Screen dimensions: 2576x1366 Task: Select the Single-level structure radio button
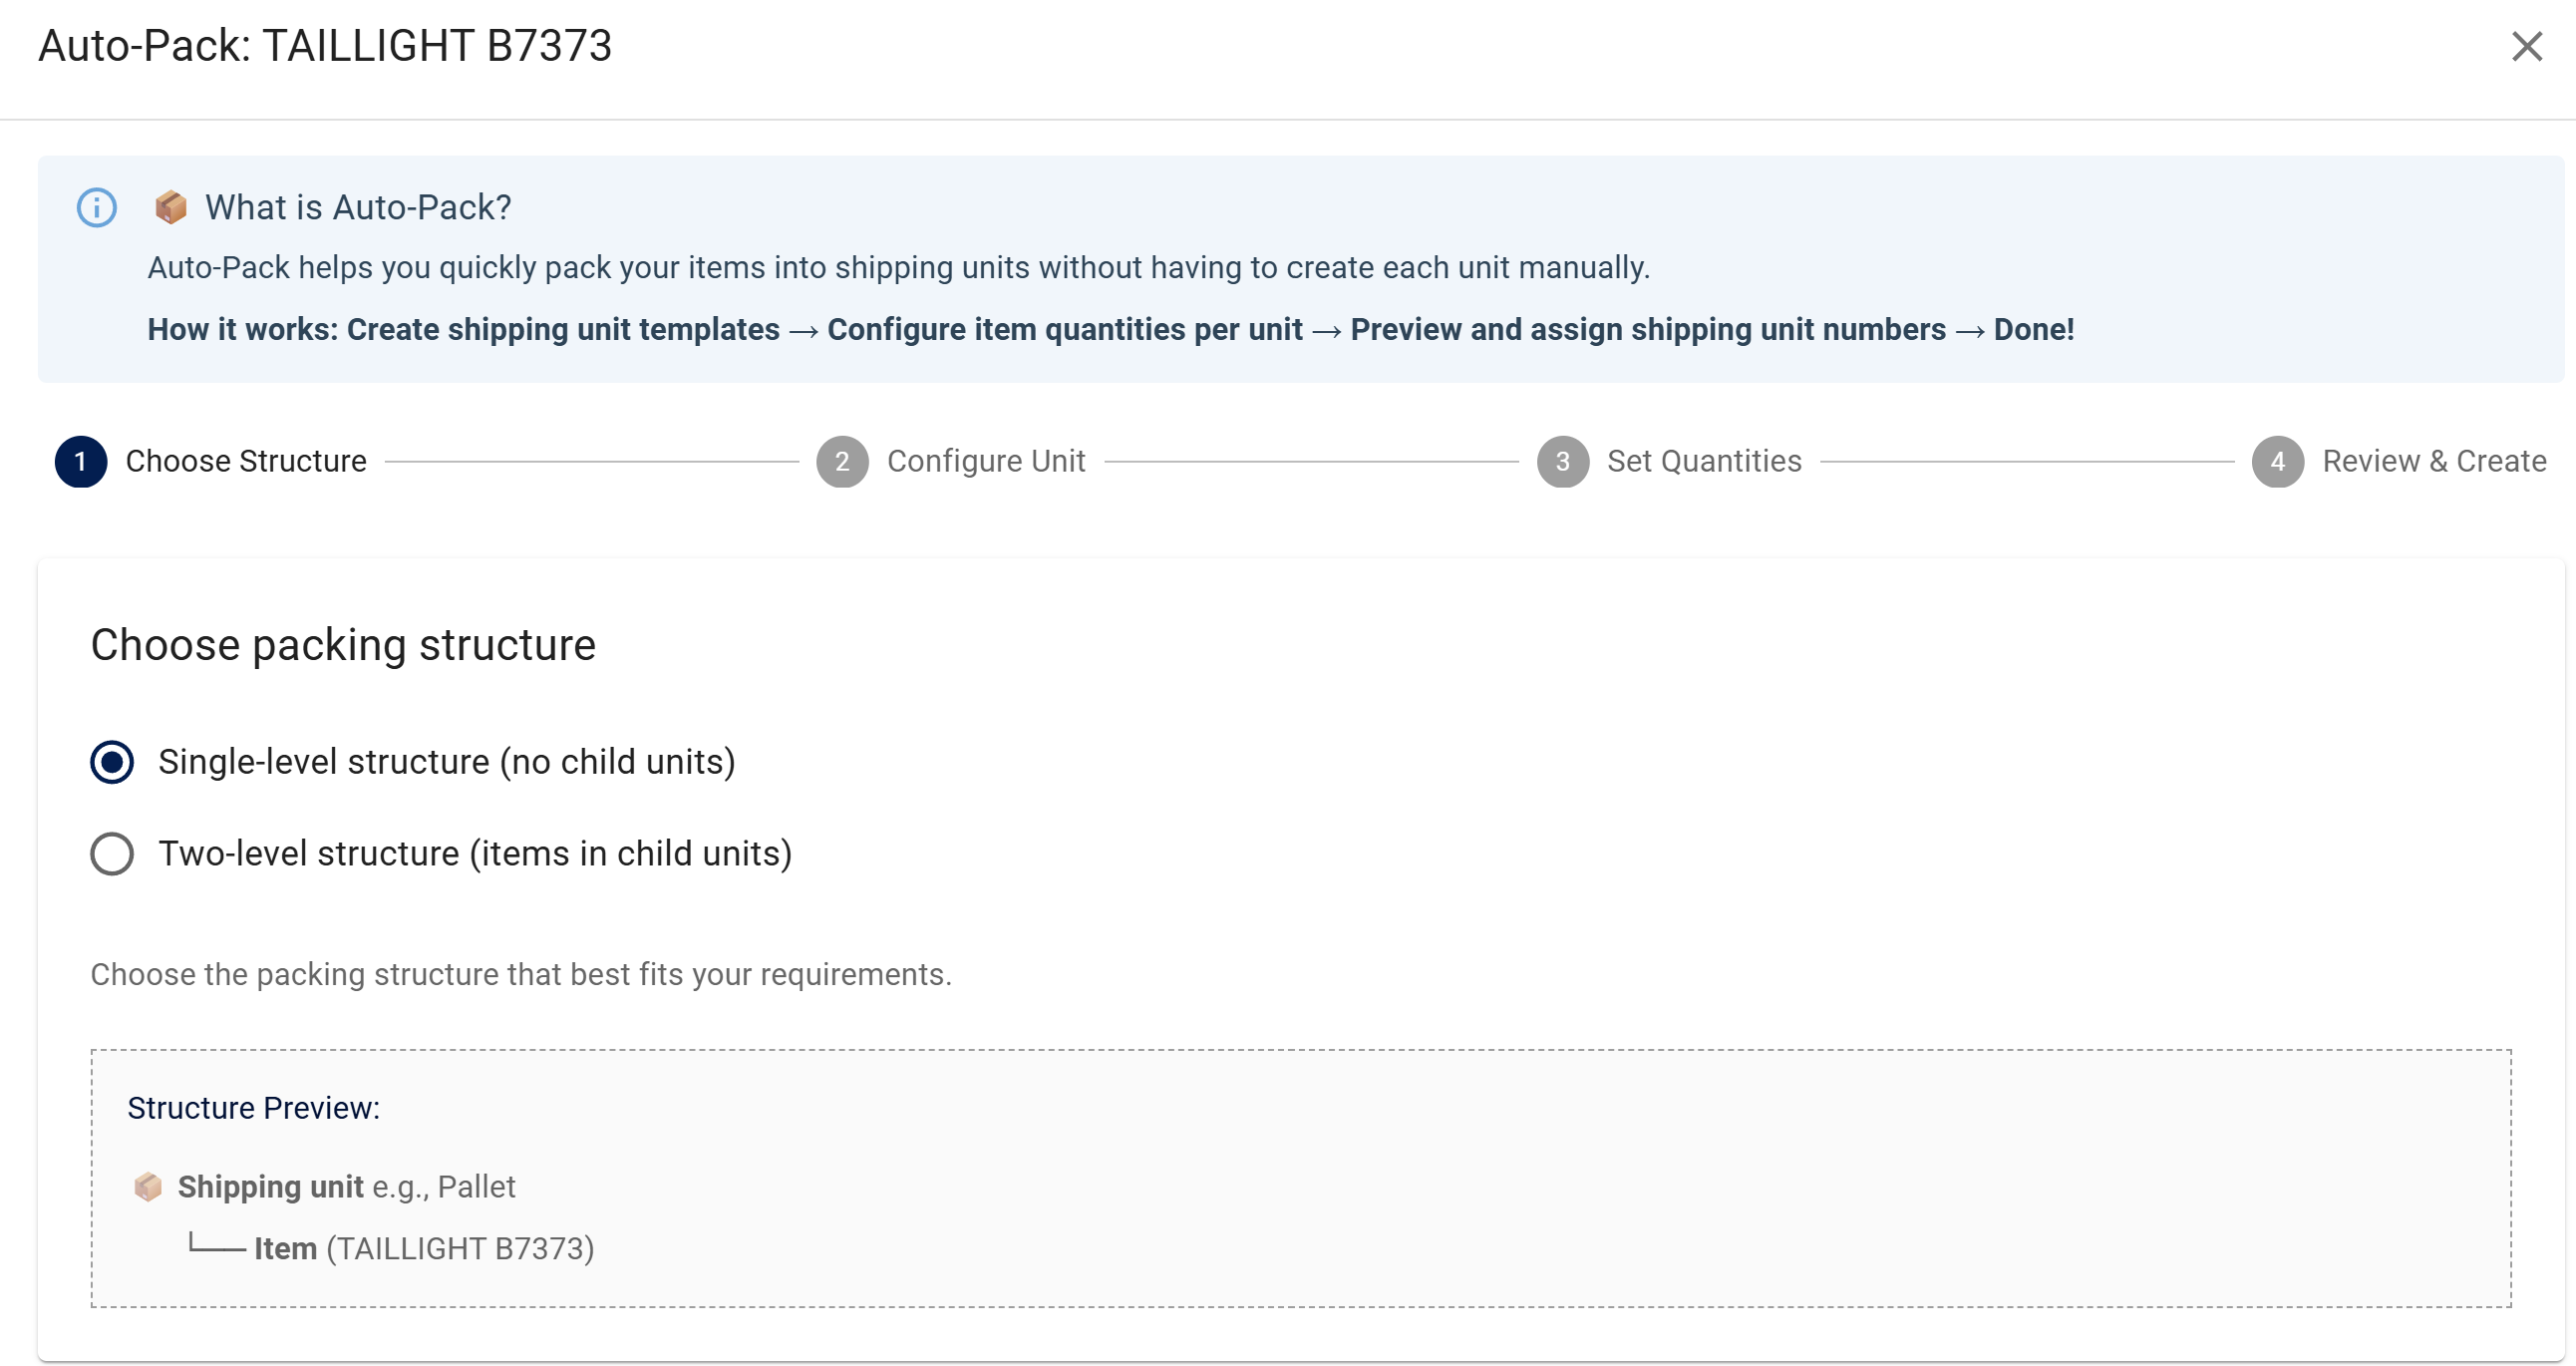pyautogui.click(x=112, y=762)
